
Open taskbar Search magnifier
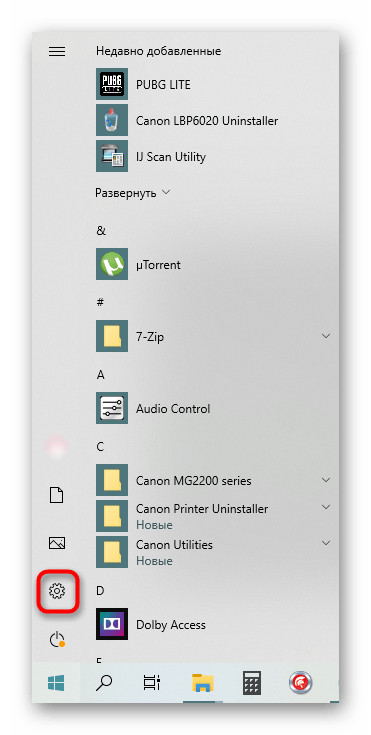coord(104,682)
